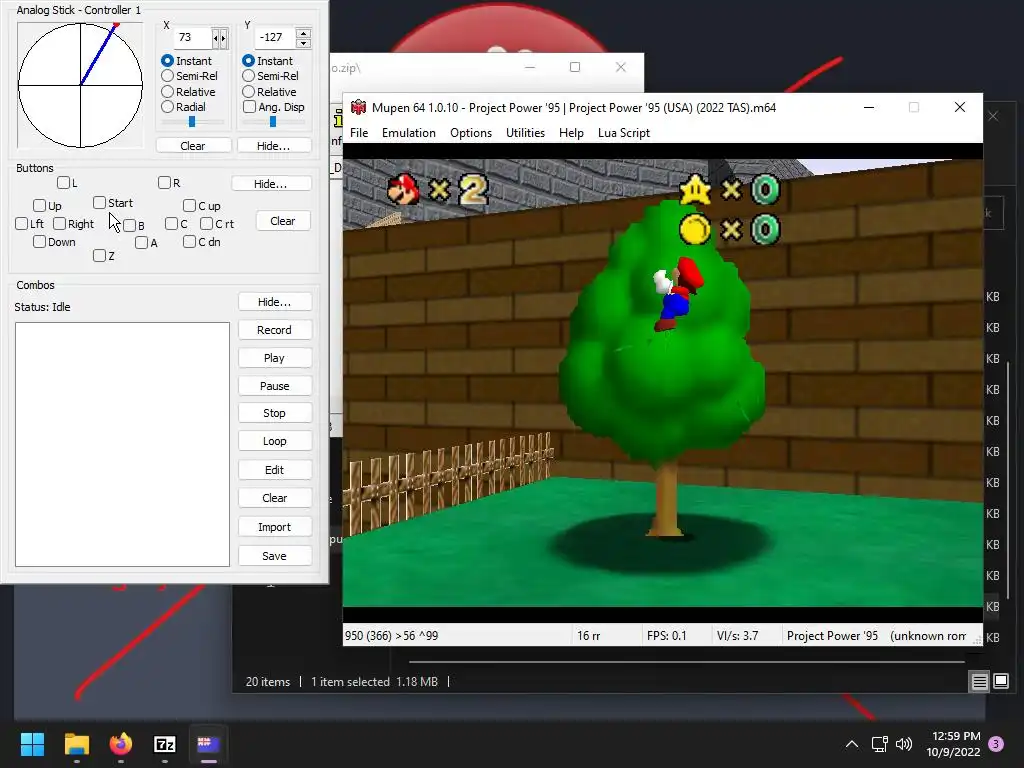The height and width of the screenshot is (768, 1024).
Task: Click Hide... in Buttons section
Action: tap(270, 184)
